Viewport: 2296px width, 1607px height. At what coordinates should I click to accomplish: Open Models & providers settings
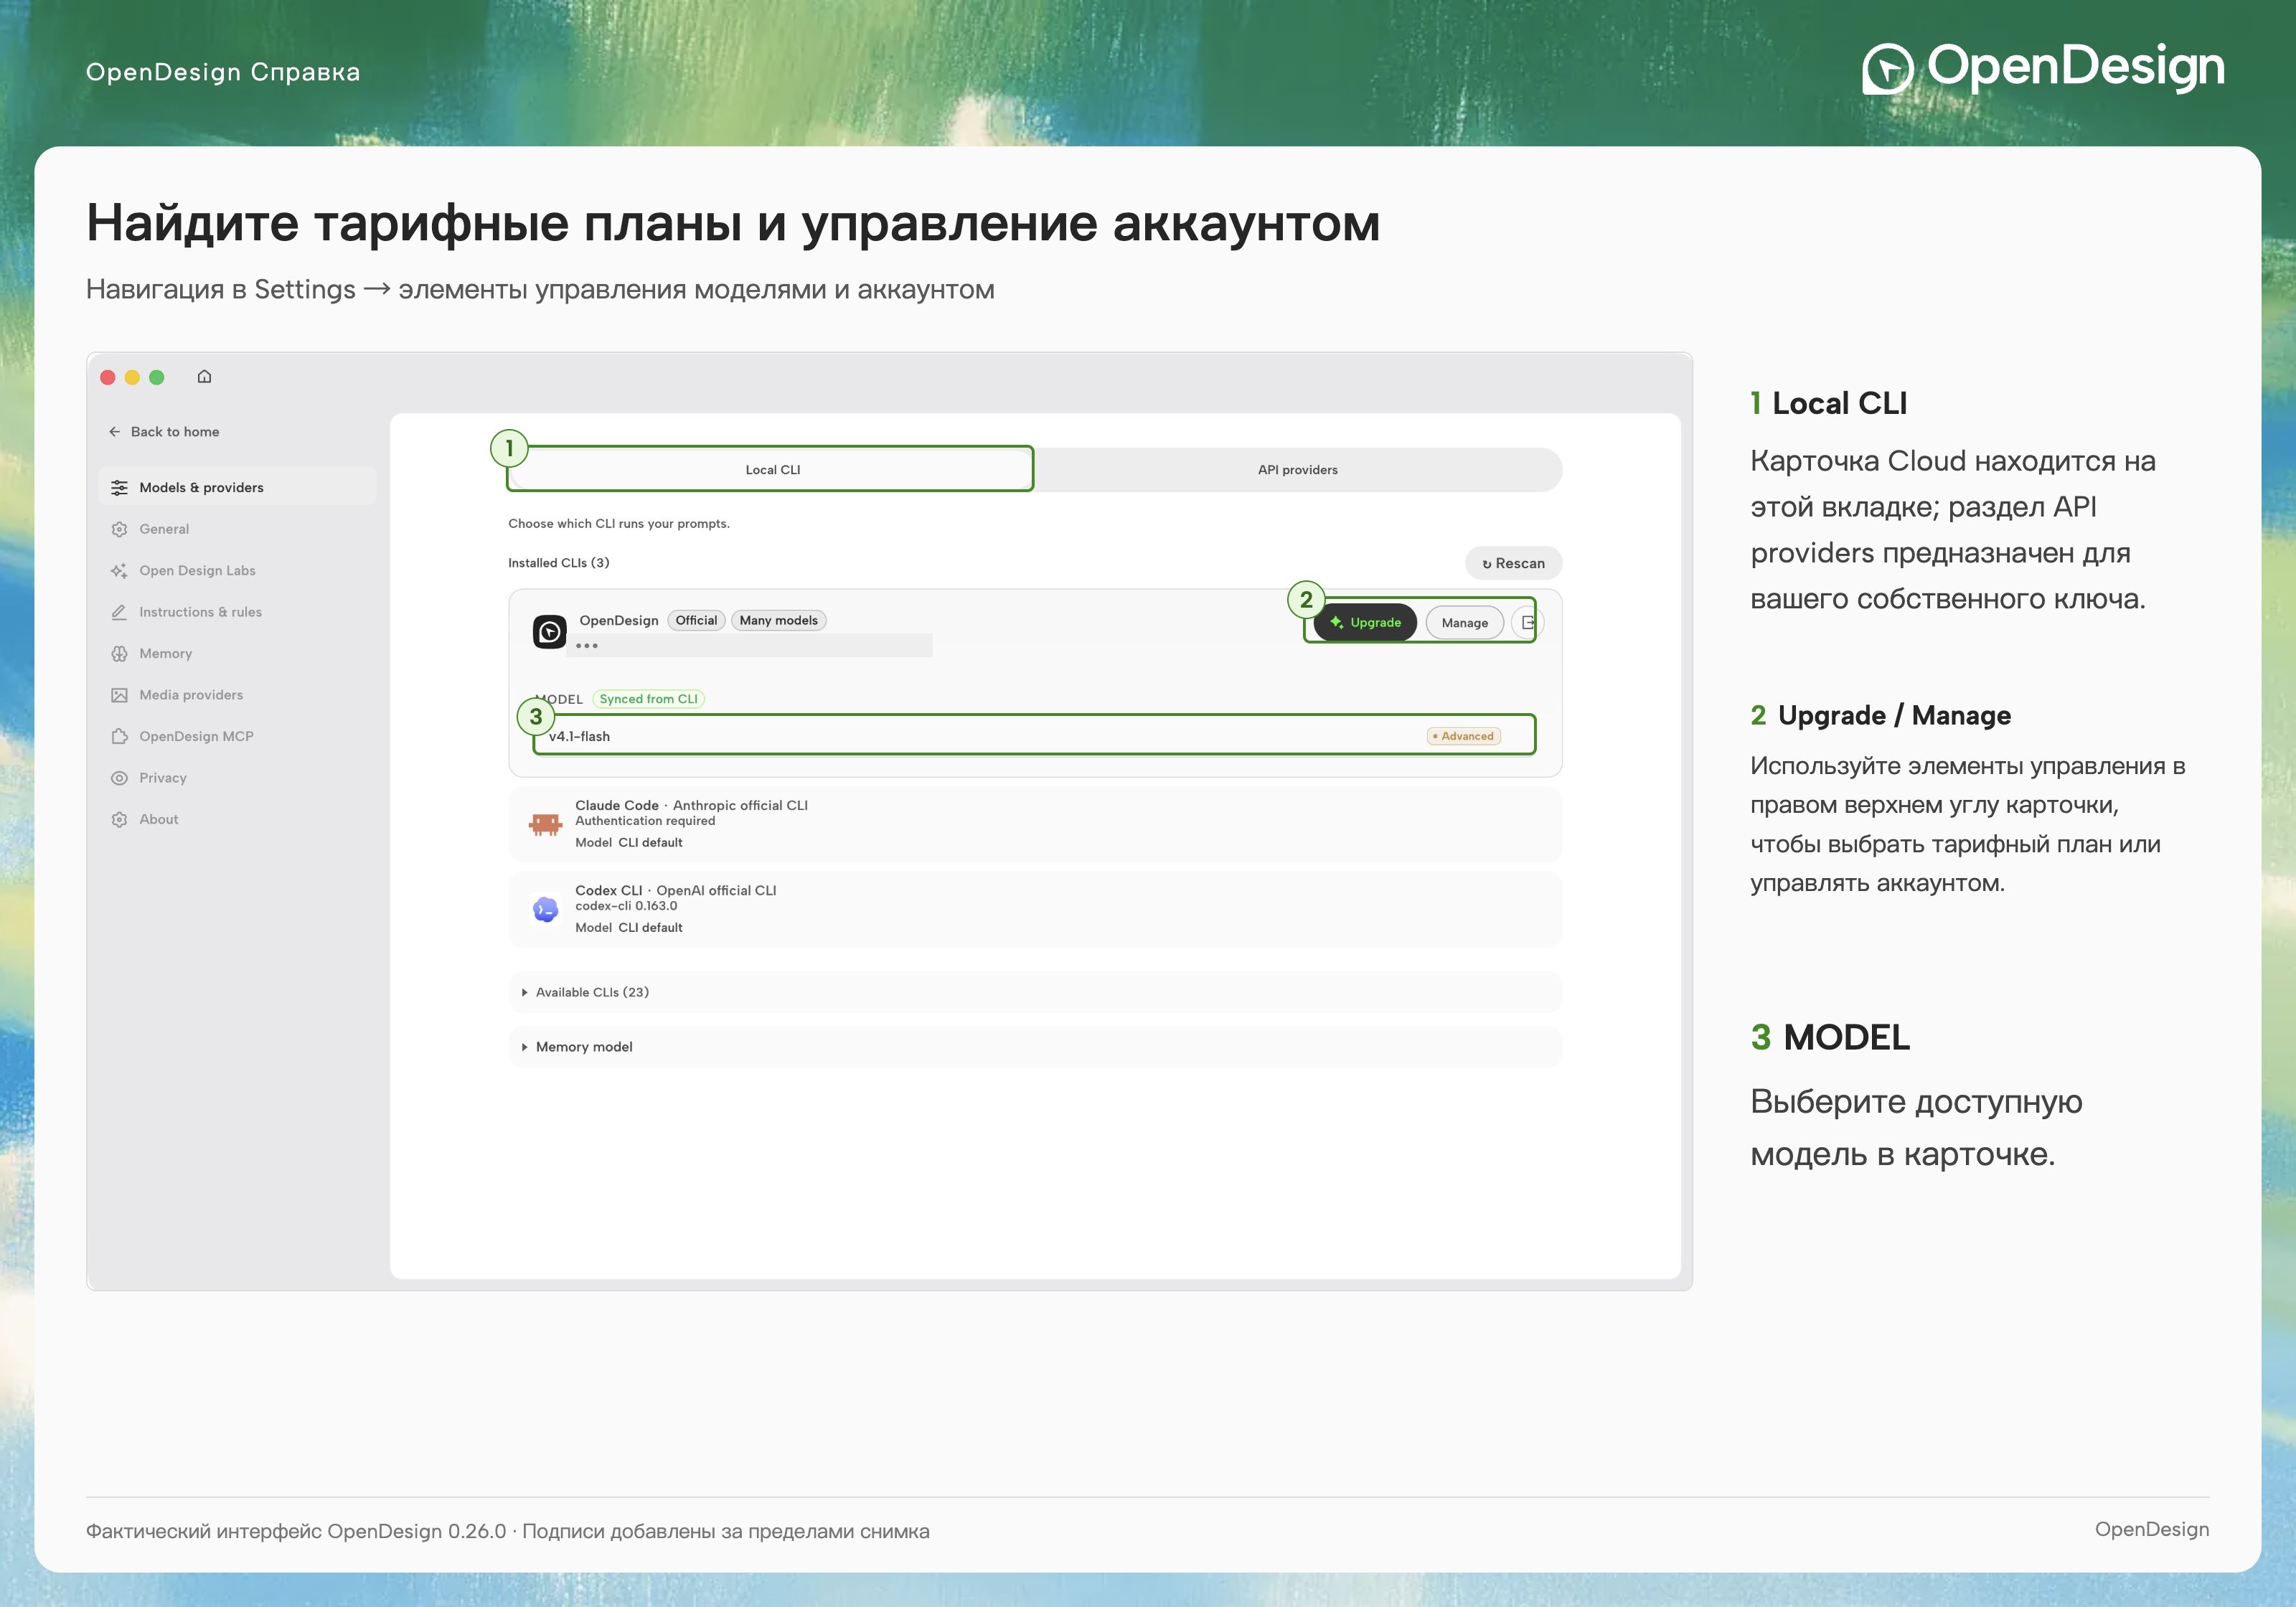point(238,488)
